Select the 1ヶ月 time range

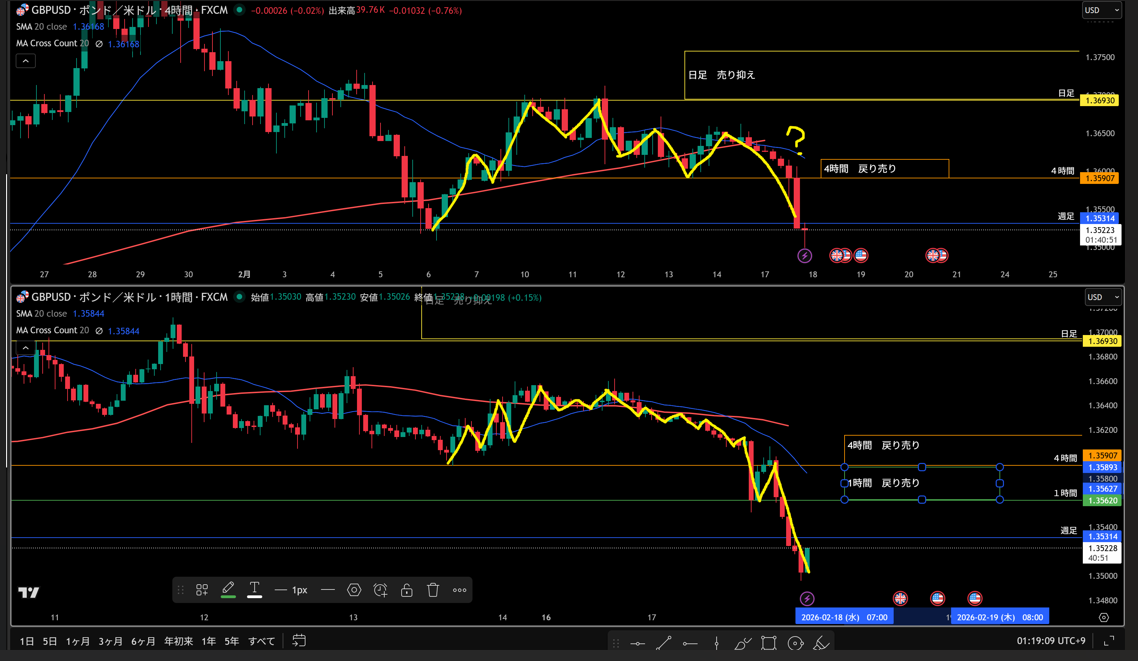78,641
